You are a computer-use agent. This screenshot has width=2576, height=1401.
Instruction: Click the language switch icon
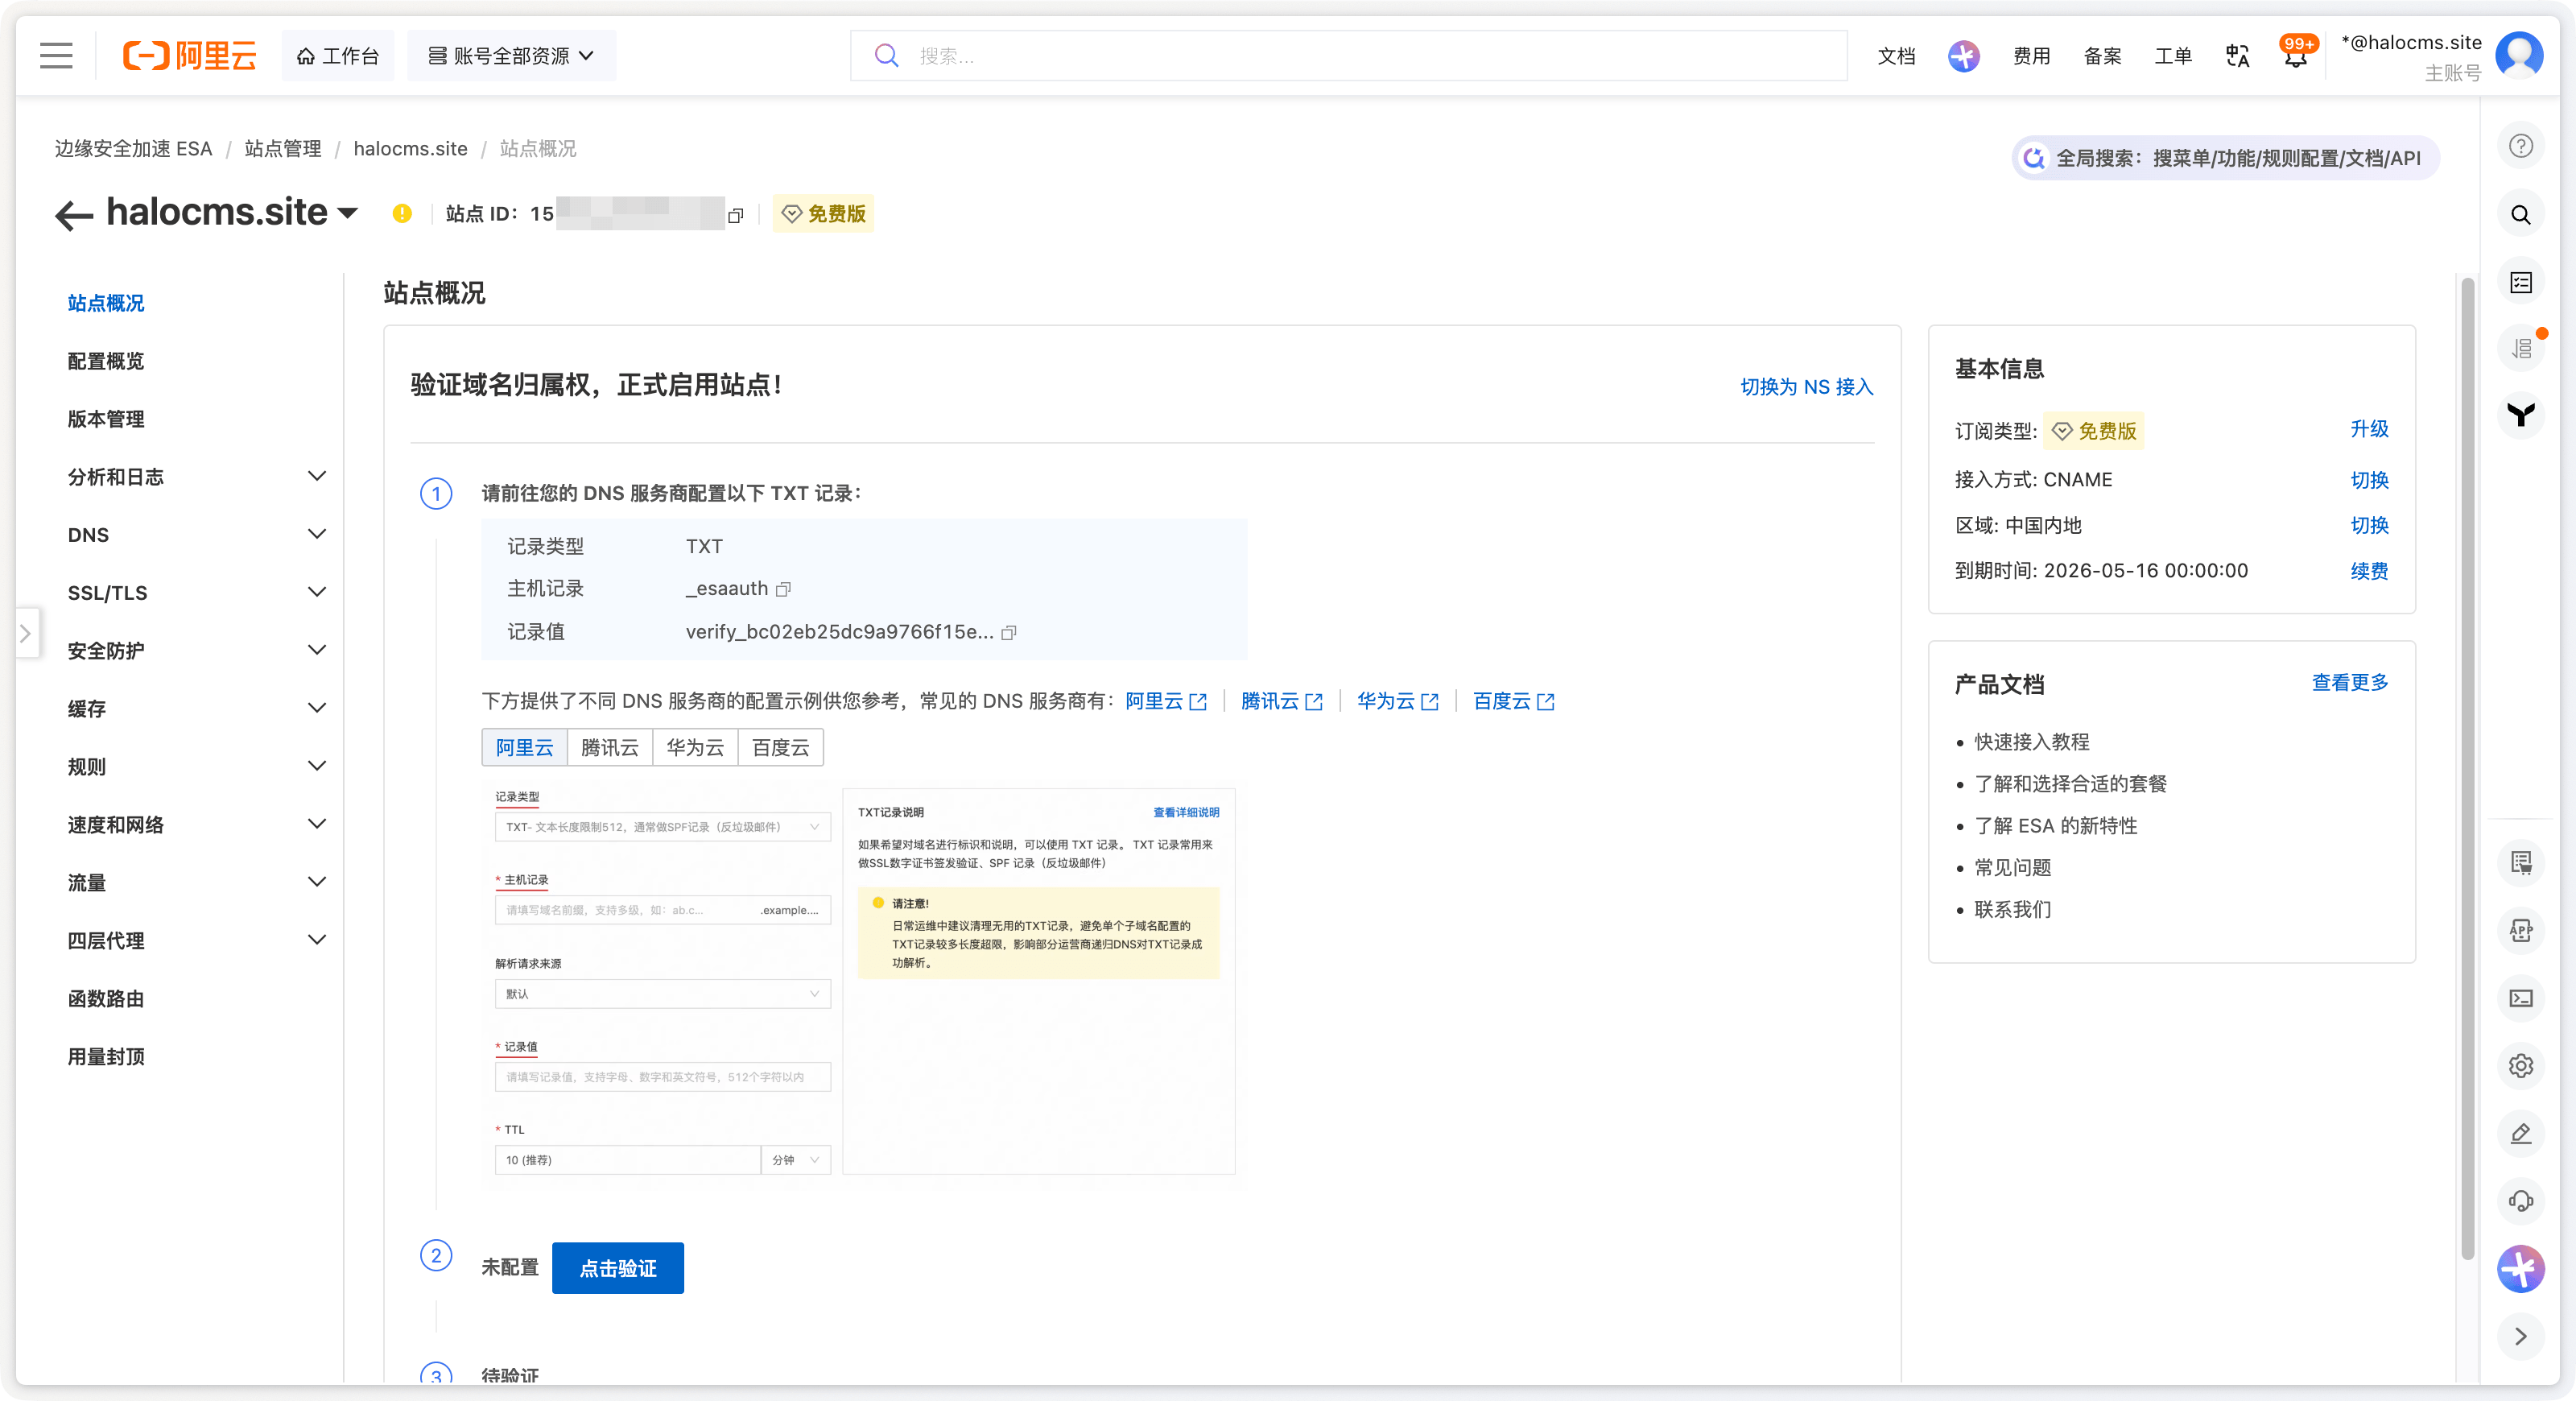[x=2237, y=56]
